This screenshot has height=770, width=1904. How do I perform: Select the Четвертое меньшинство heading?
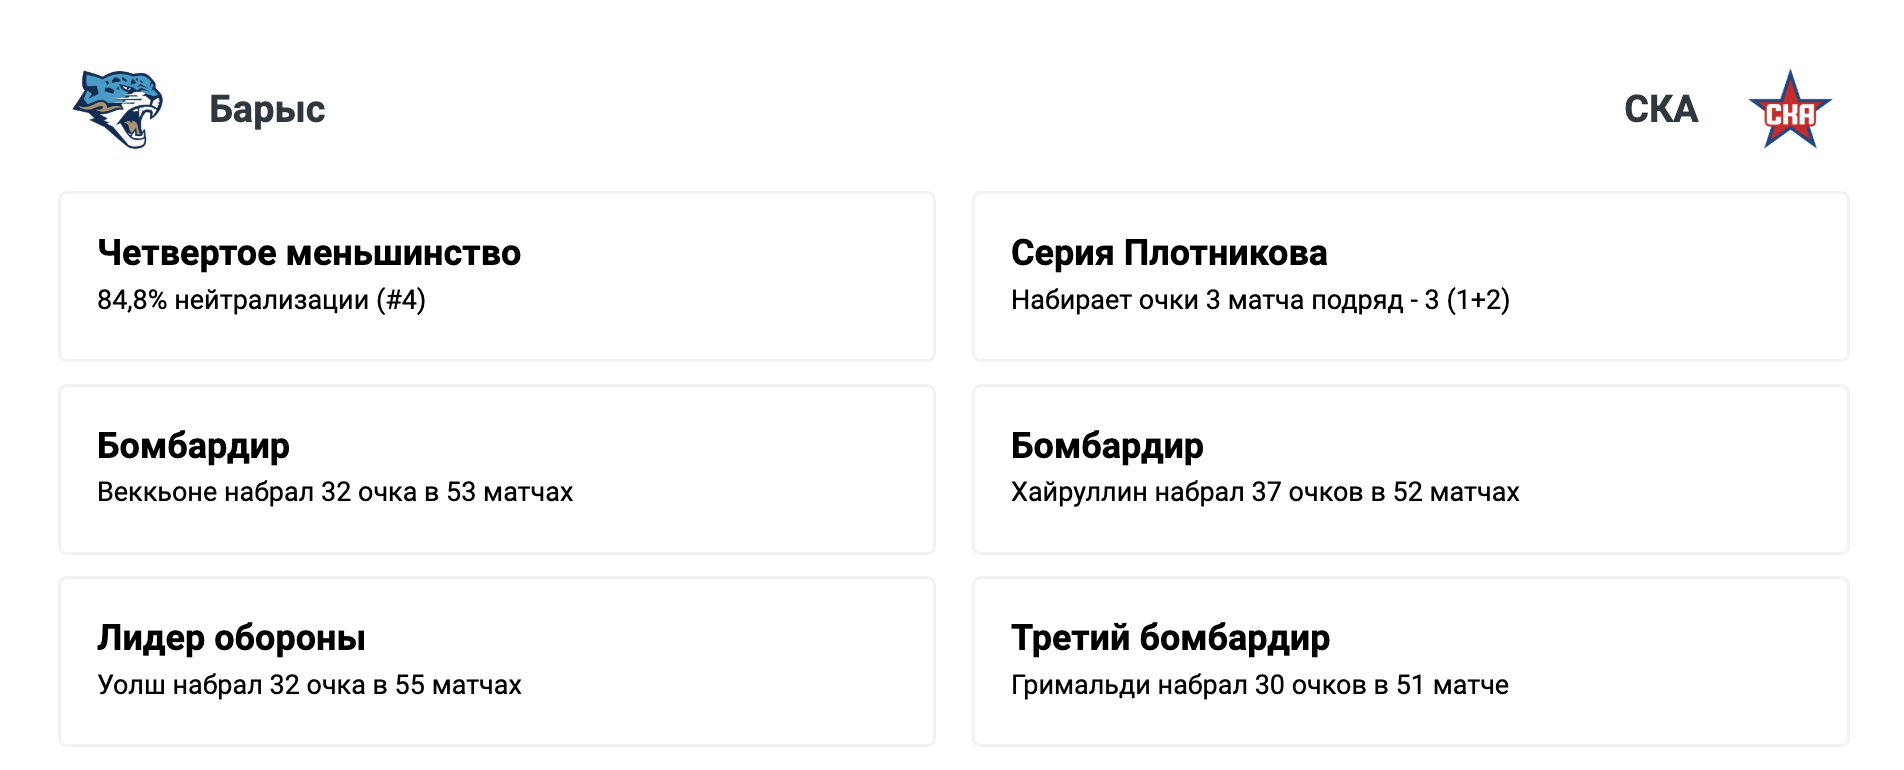point(309,253)
